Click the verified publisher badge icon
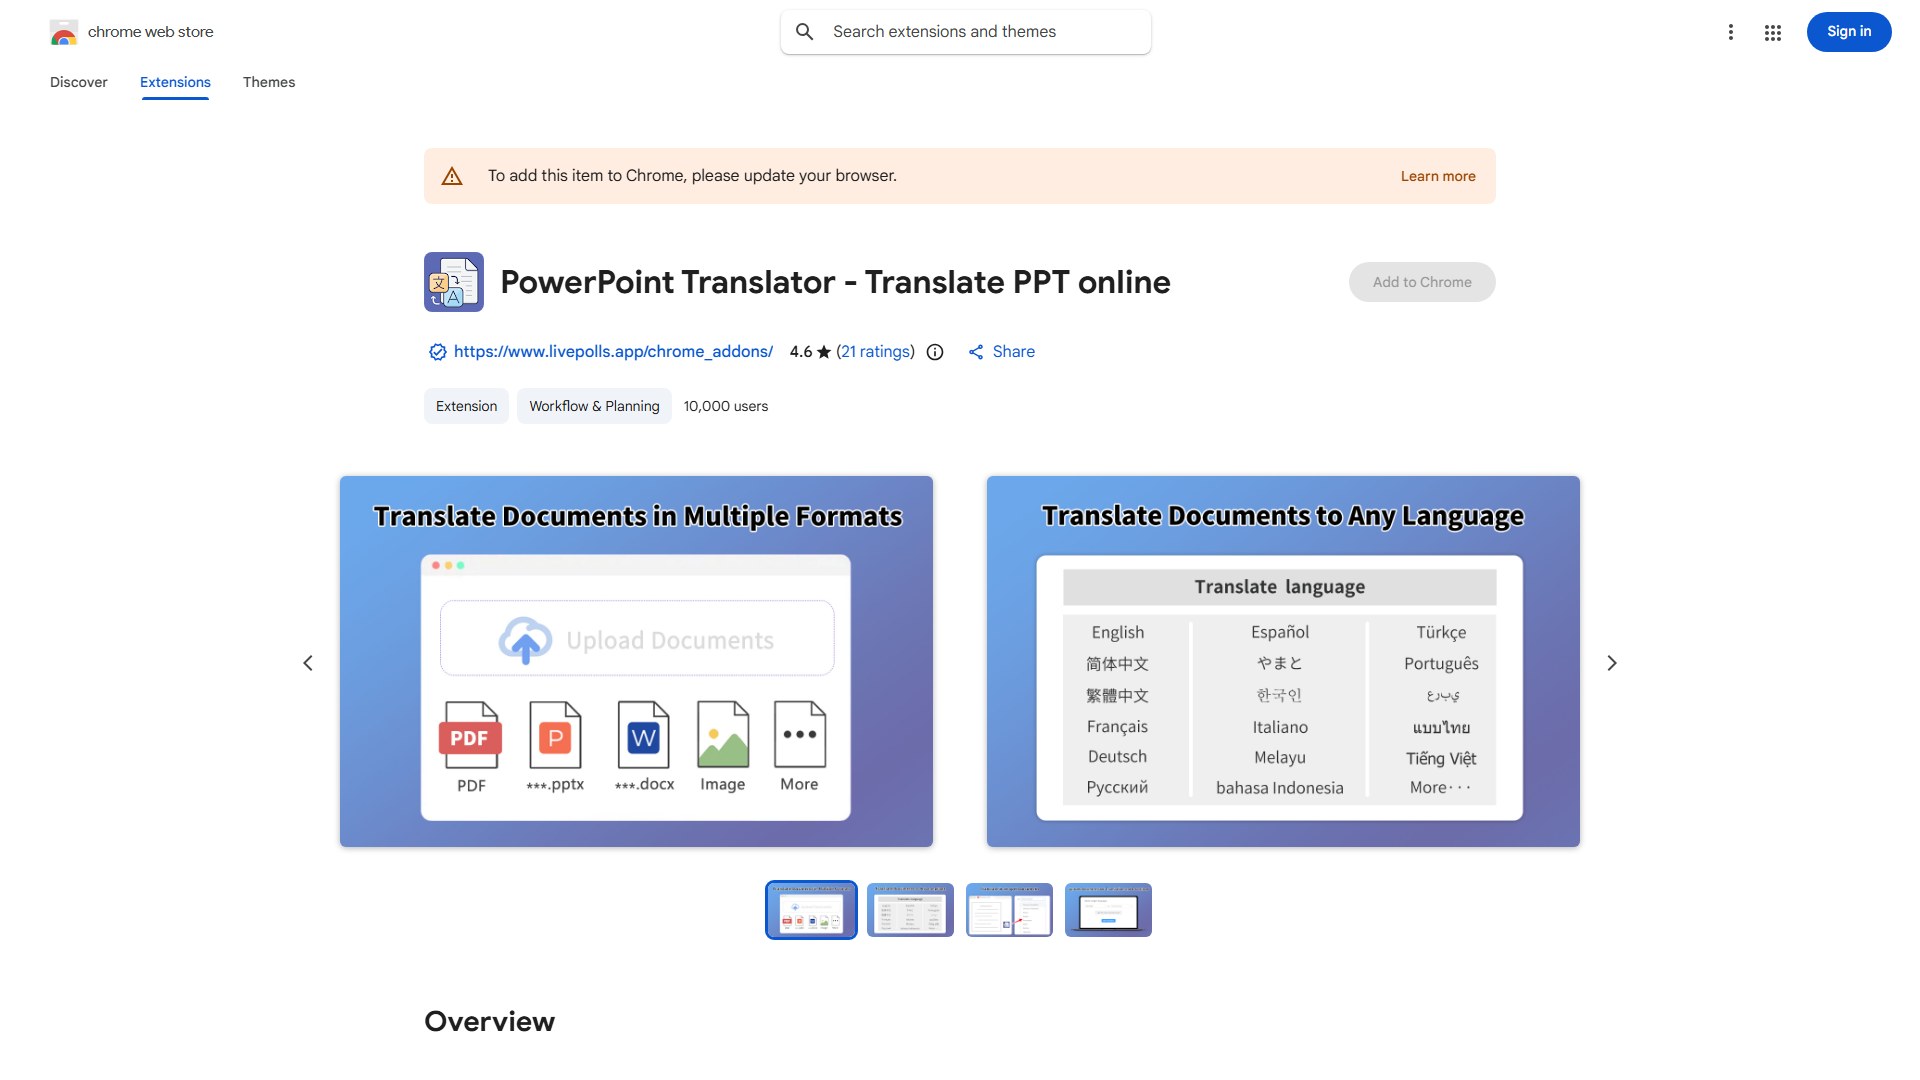The height and width of the screenshot is (1080, 1920). tap(437, 351)
